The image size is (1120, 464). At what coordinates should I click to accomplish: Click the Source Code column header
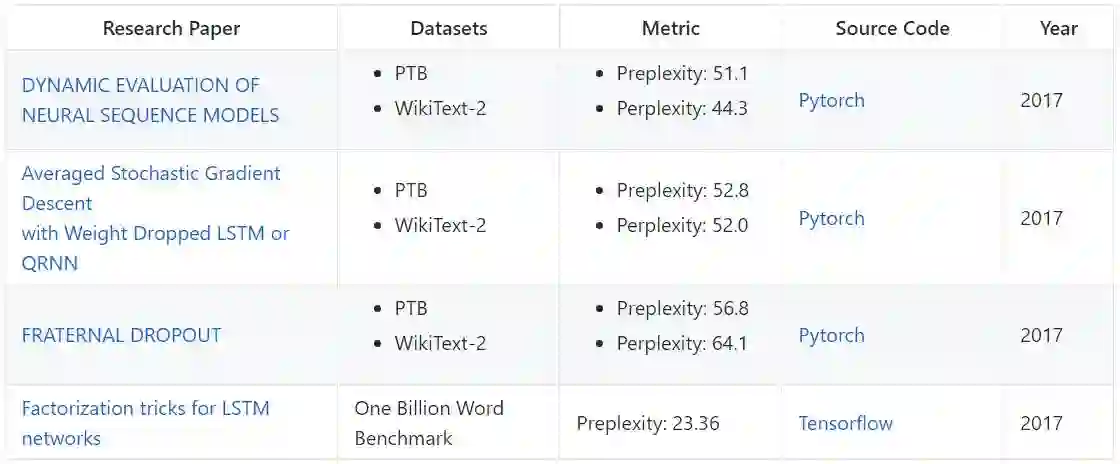pyautogui.click(x=891, y=28)
